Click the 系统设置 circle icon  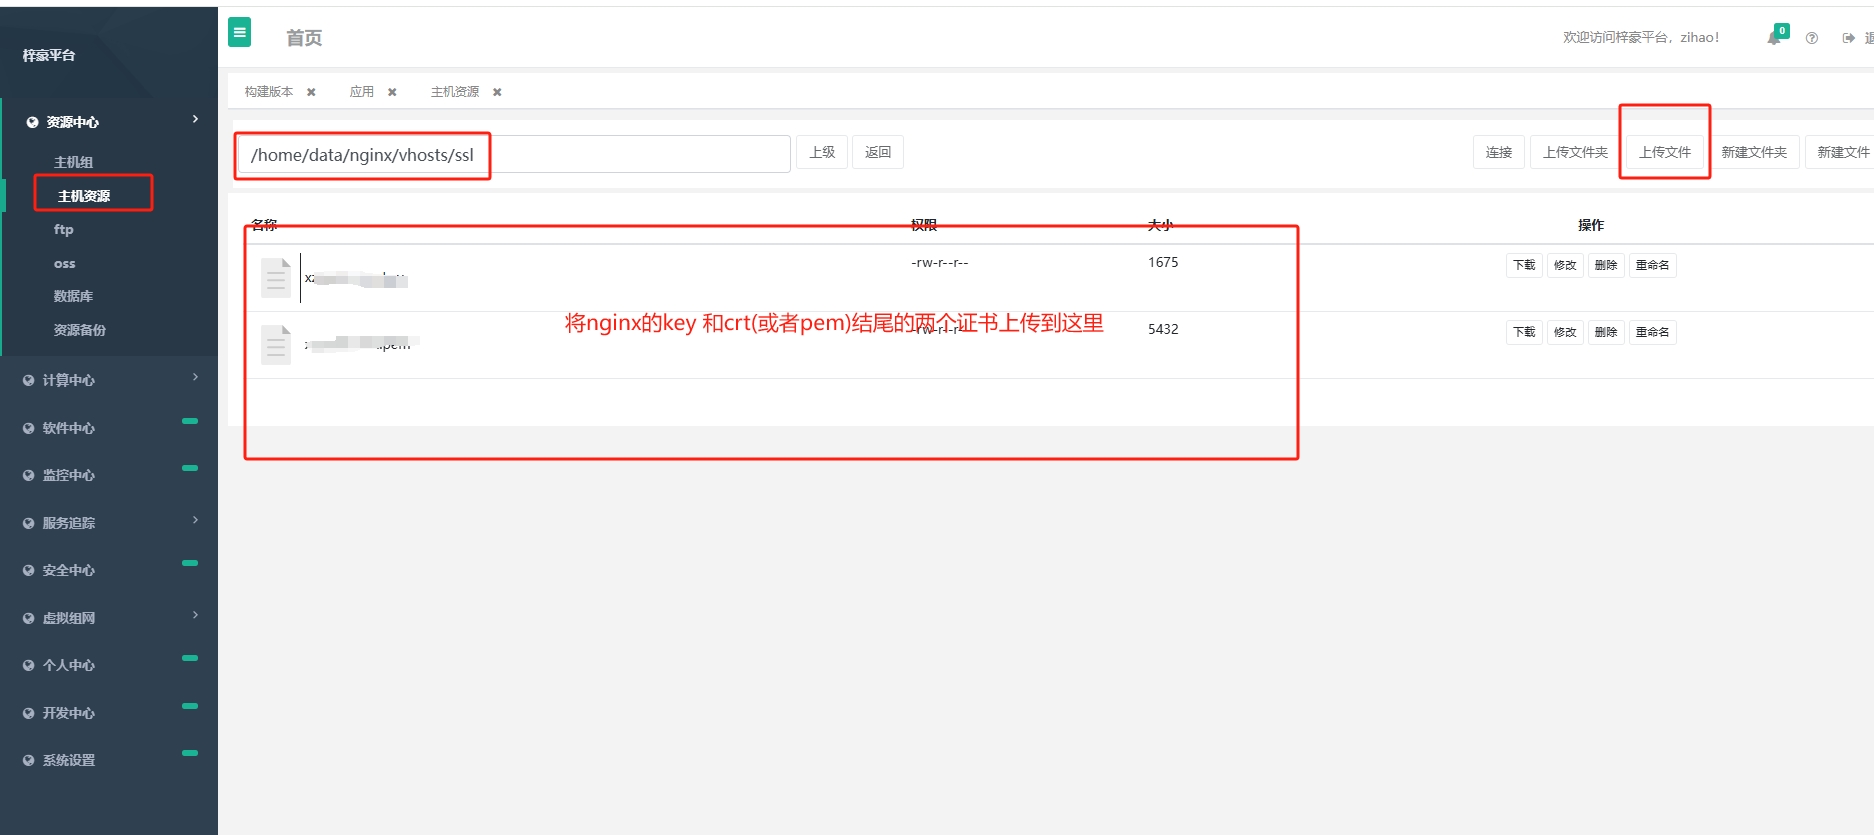click(x=28, y=760)
